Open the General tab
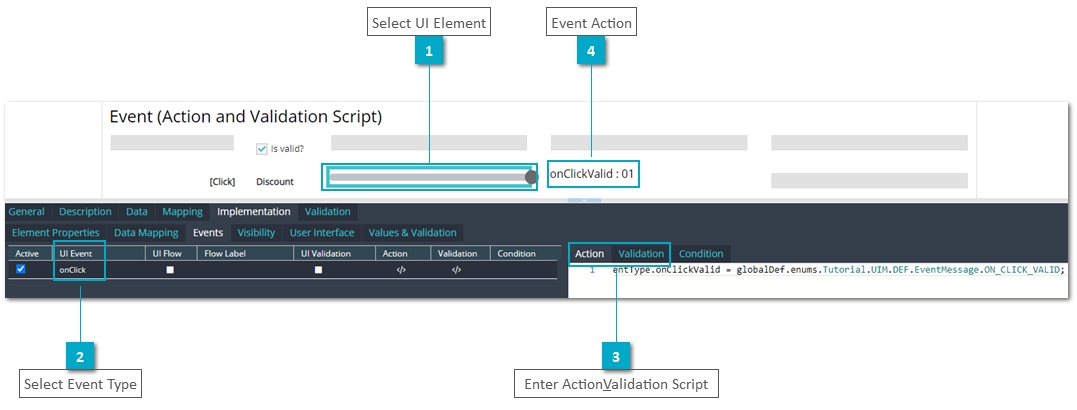 point(27,212)
